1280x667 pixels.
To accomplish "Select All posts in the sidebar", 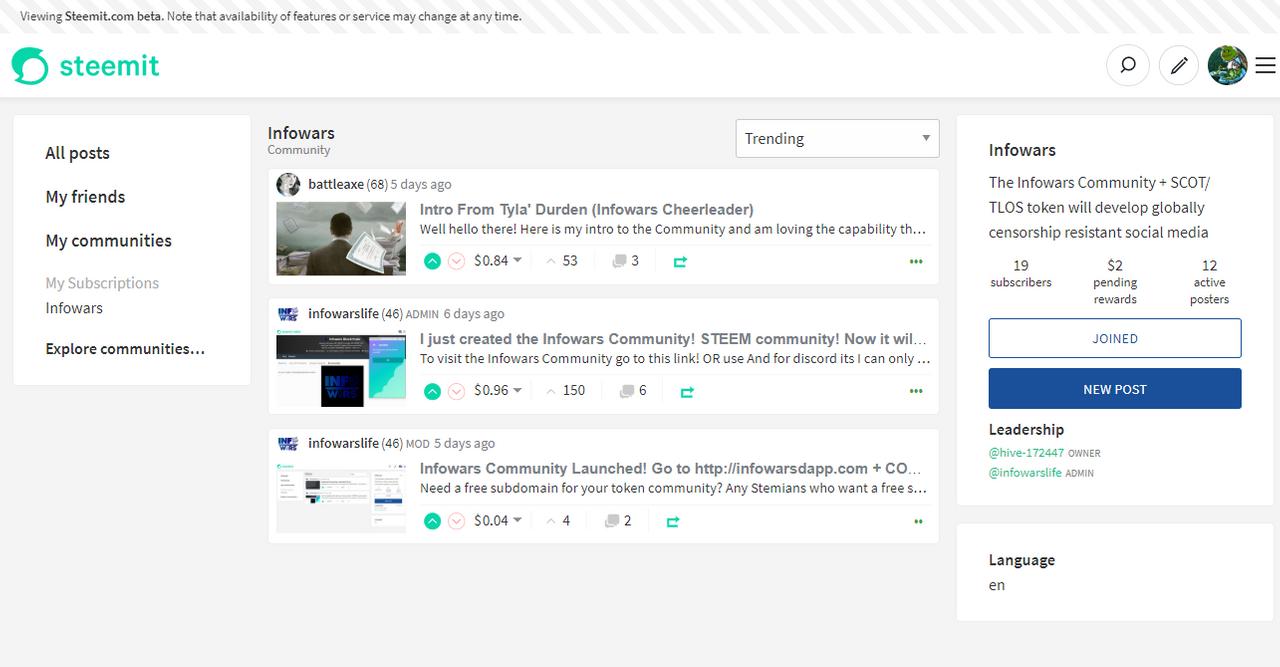I will pos(77,153).
